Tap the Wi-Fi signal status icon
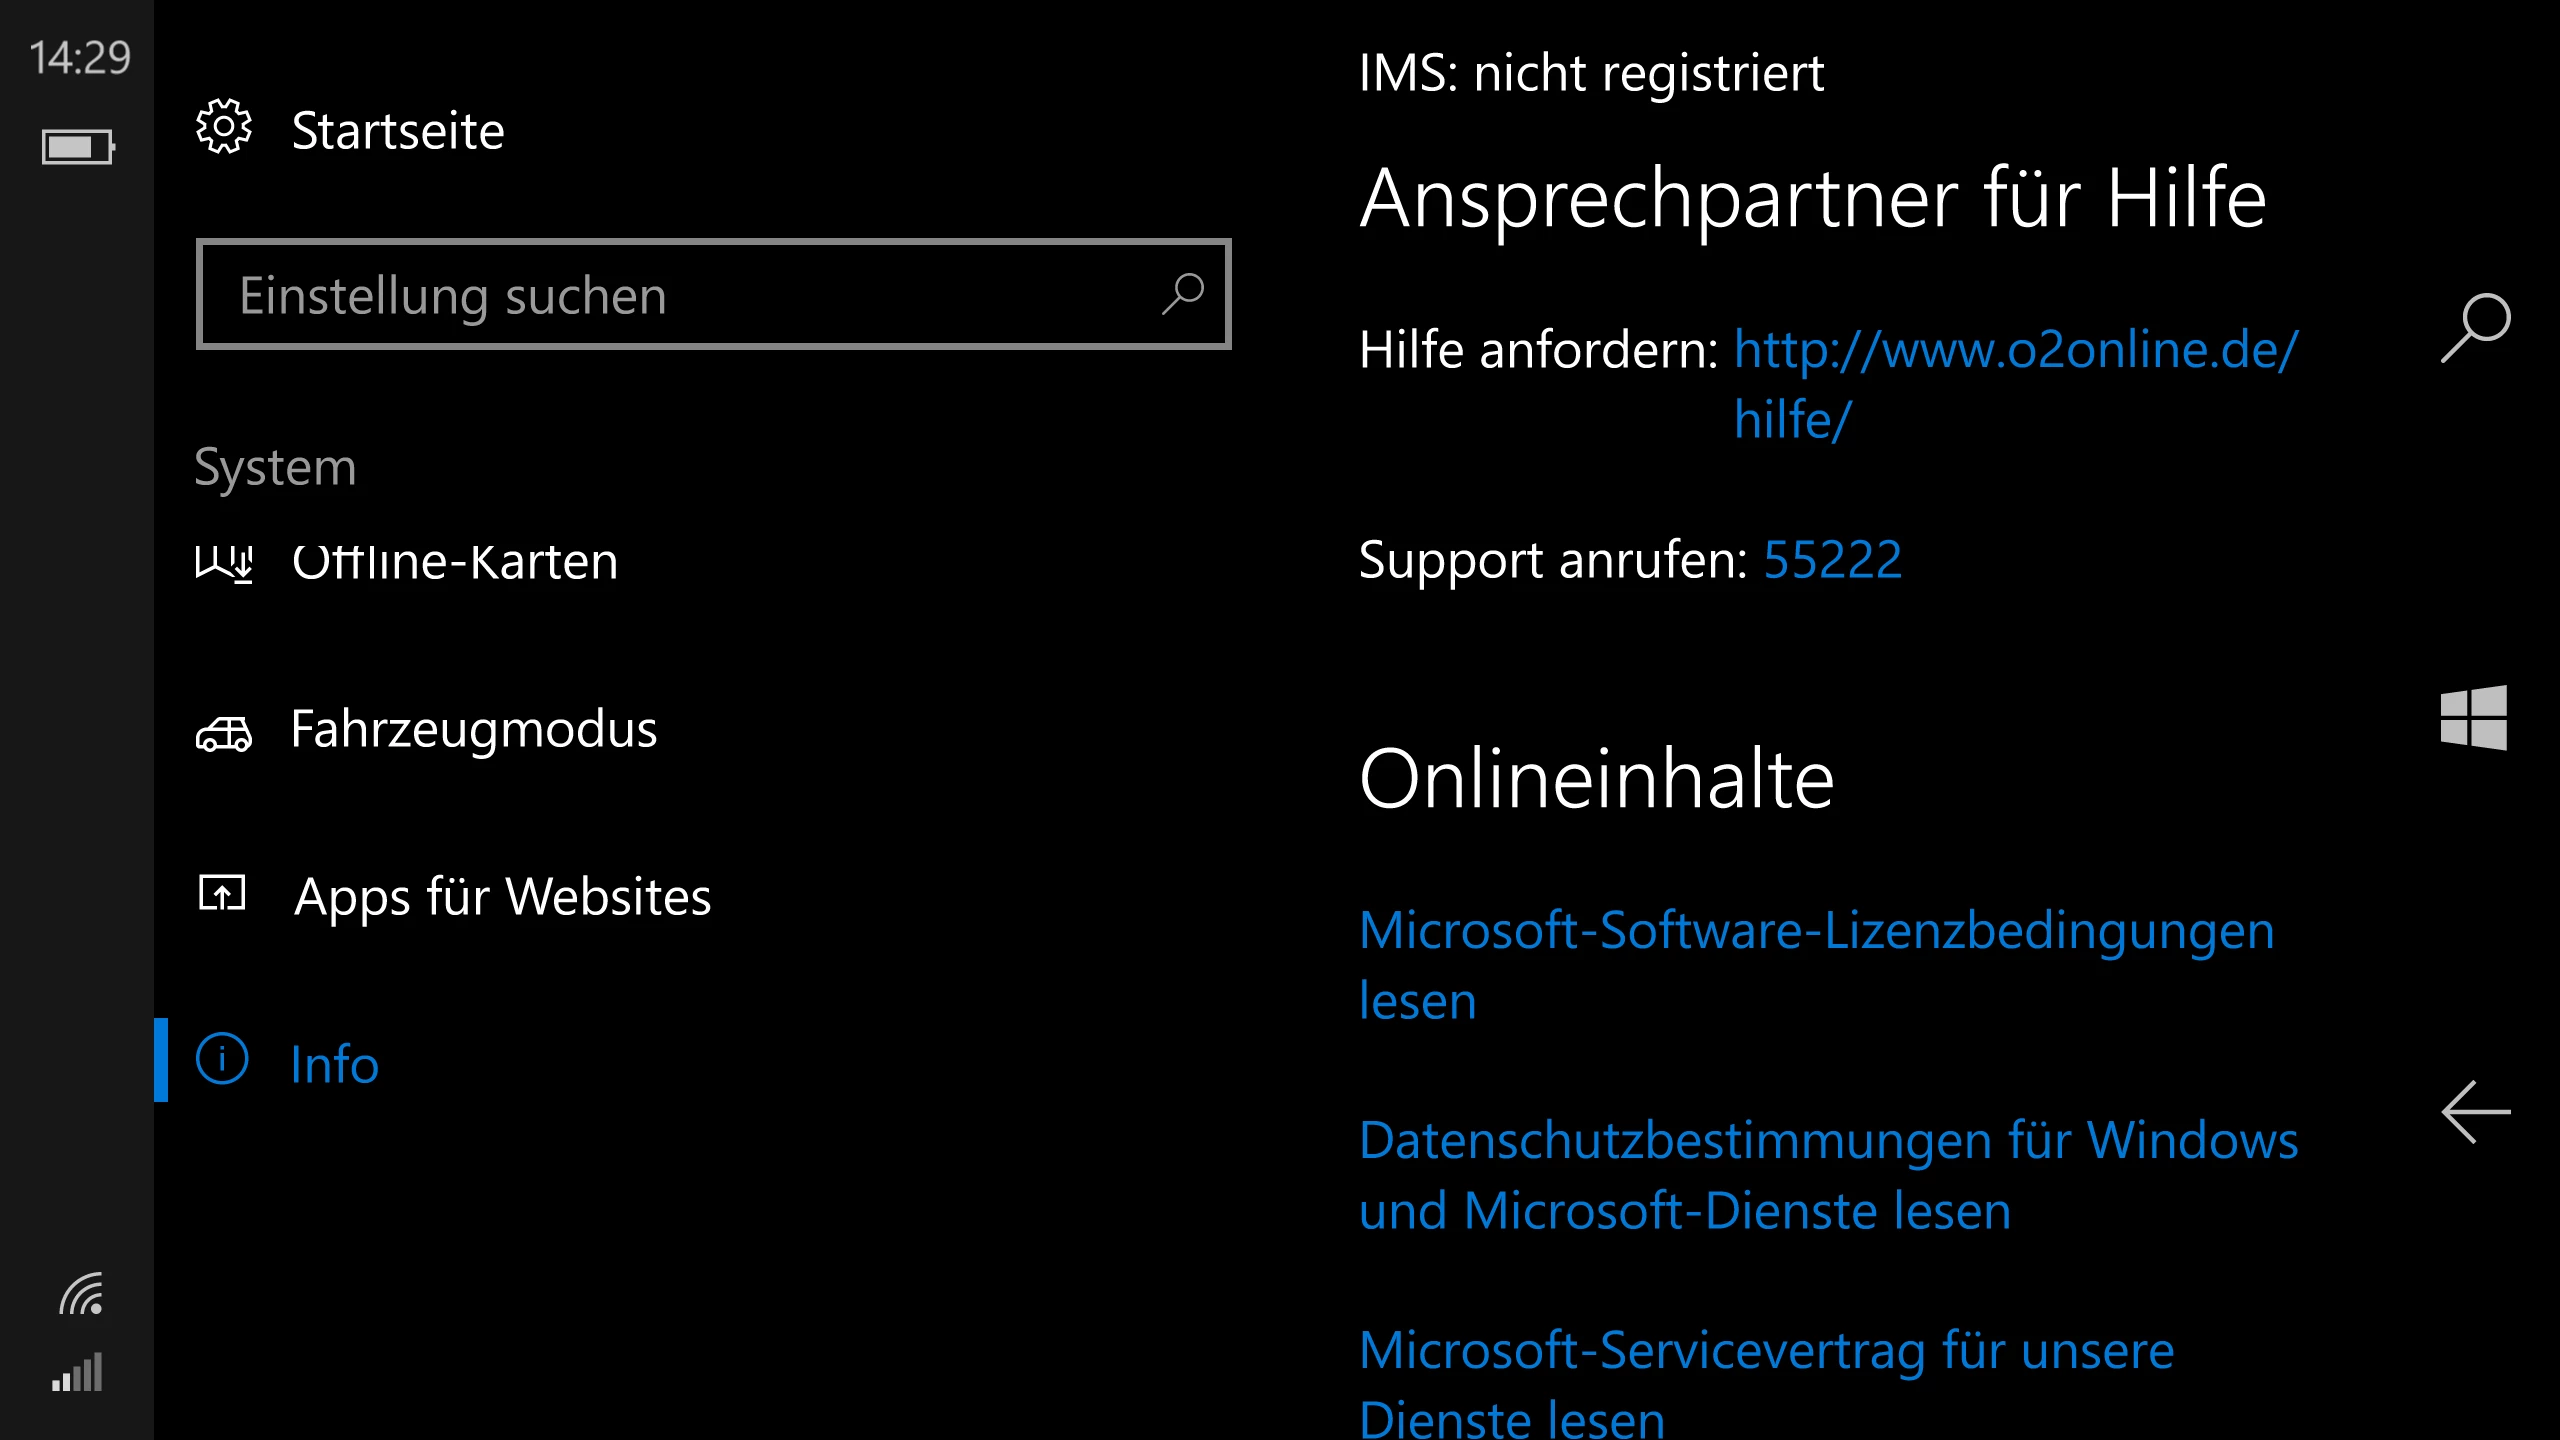This screenshot has width=2560, height=1440. point(80,1294)
